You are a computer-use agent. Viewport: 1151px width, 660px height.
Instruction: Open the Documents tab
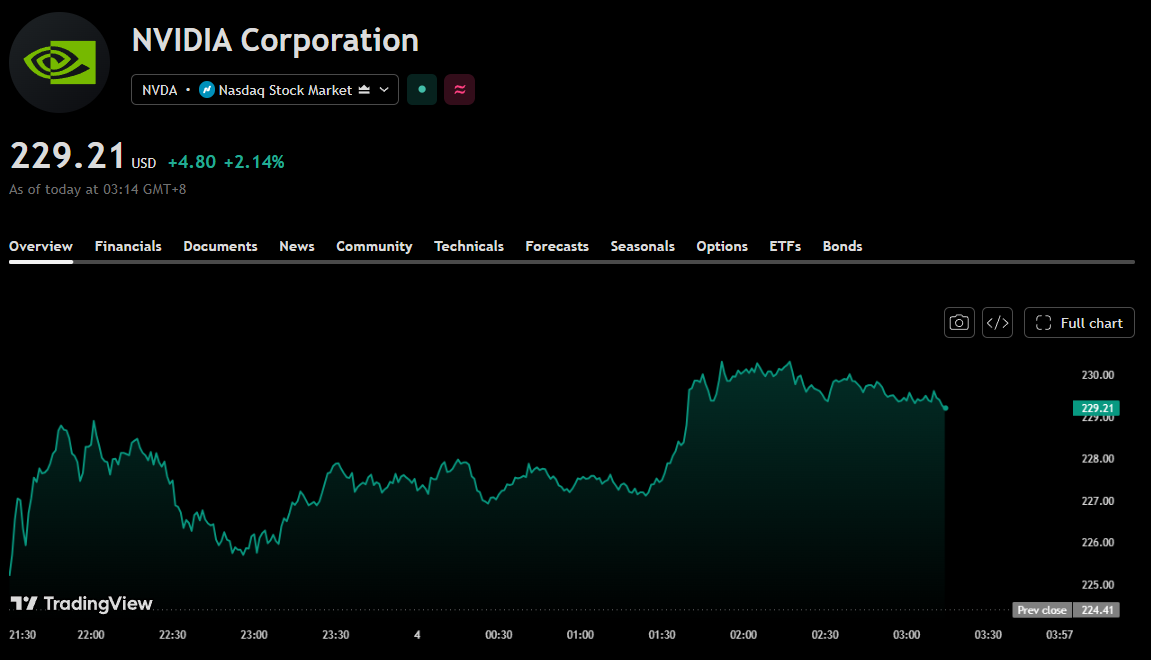pos(220,247)
